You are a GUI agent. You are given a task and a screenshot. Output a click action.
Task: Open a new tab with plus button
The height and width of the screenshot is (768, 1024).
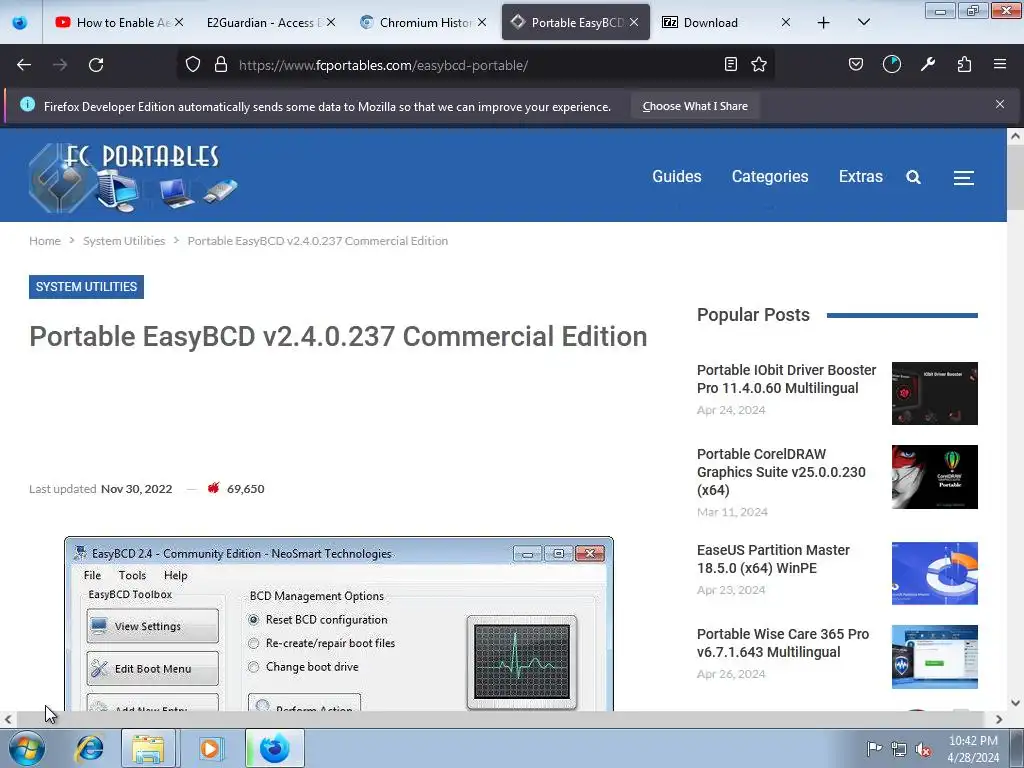click(824, 22)
